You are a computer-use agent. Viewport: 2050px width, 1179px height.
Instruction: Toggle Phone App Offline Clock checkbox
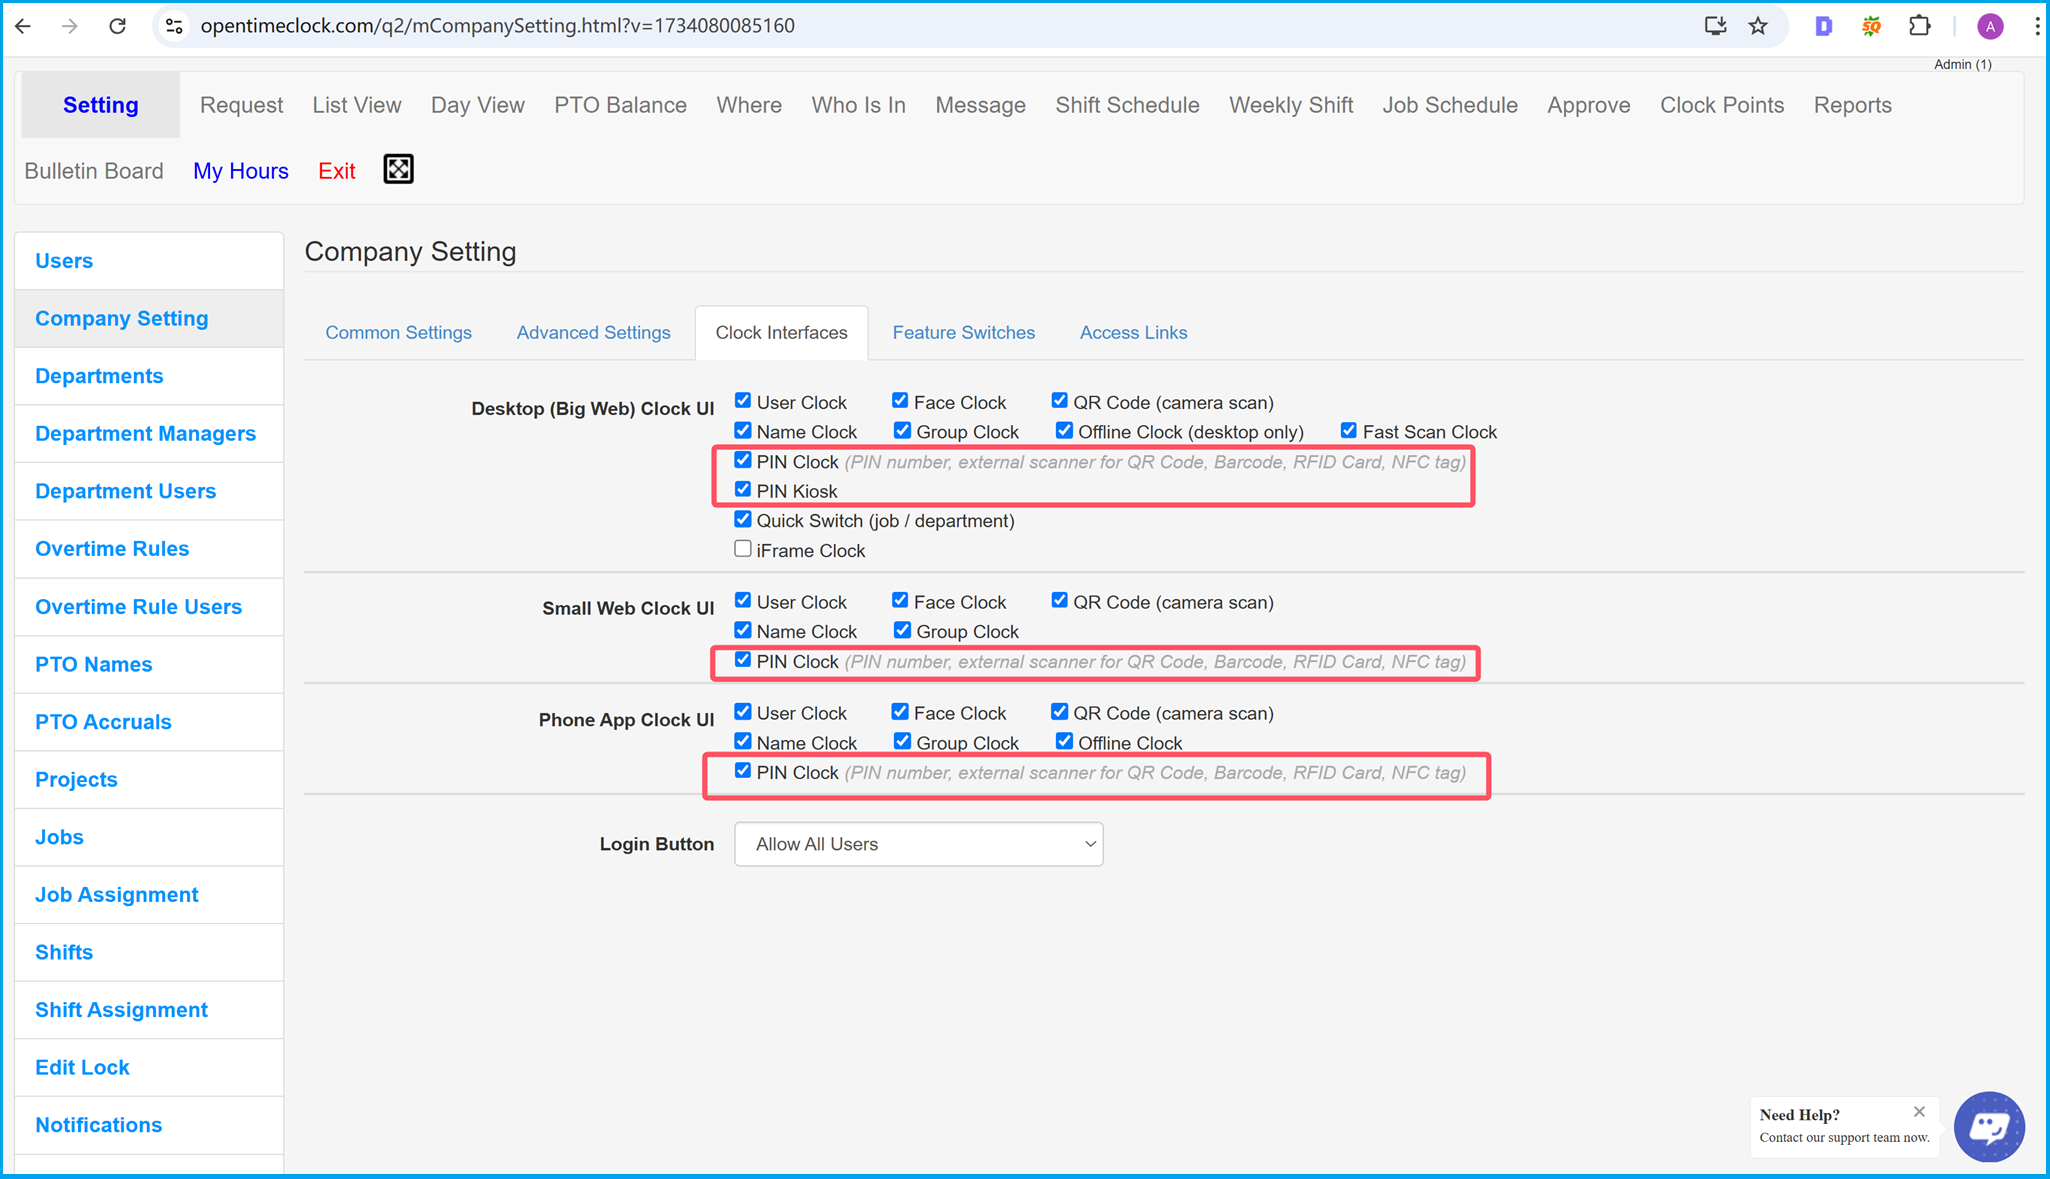click(x=1064, y=741)
